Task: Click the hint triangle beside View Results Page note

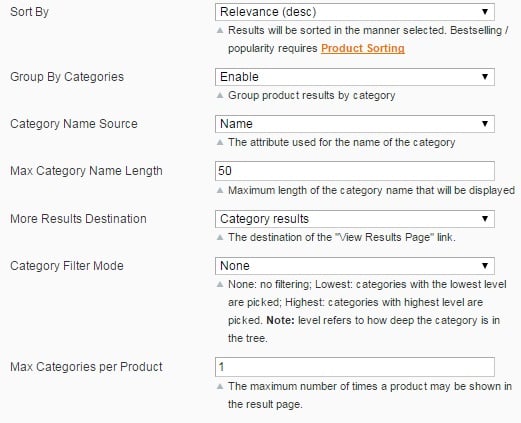Action: pyautogui.click(x=220, y=237)
